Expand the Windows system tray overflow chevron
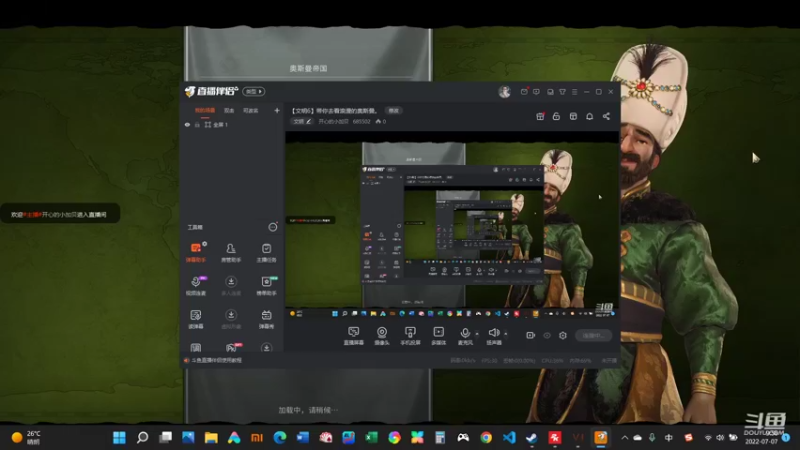The image size is (800, 450). [x=624, y=437]
